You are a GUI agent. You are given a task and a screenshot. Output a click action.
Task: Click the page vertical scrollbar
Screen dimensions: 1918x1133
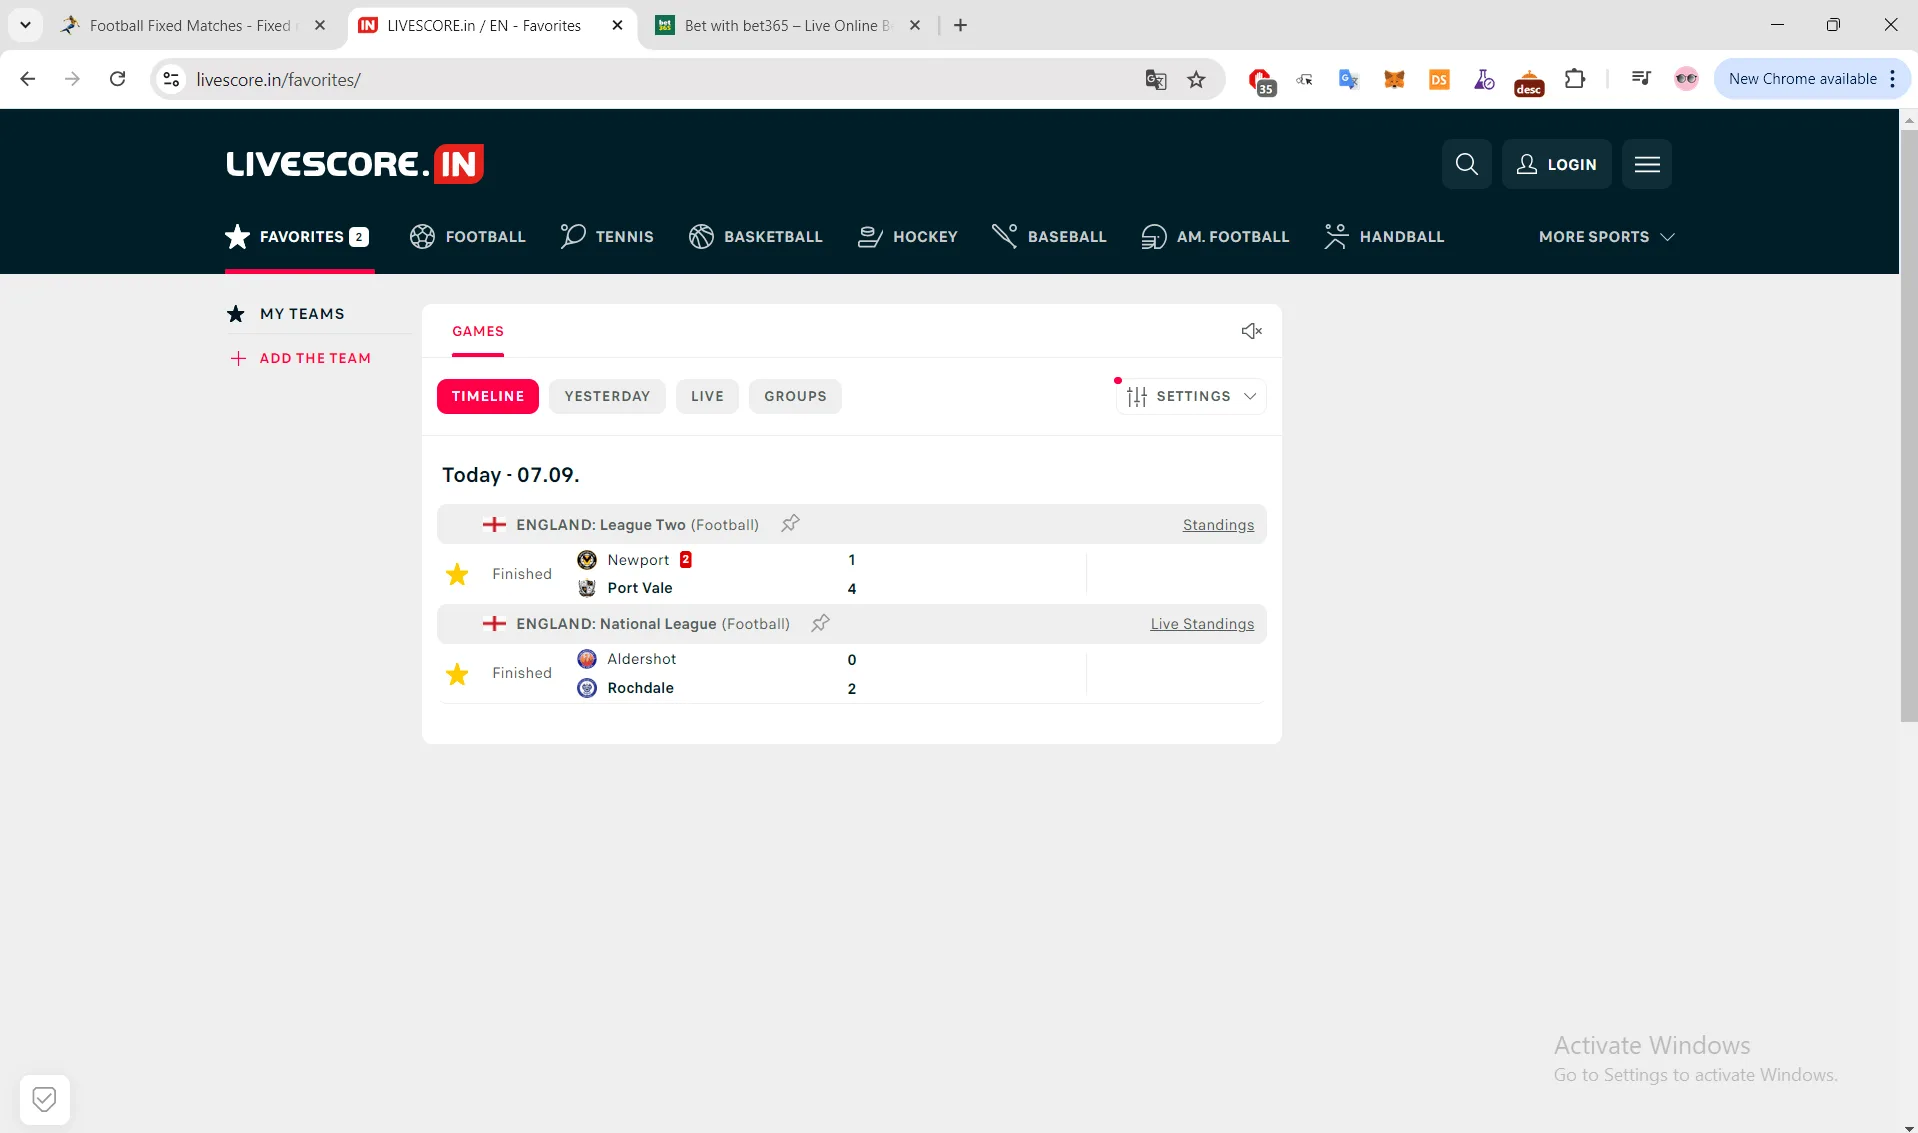click(1909, 425)
